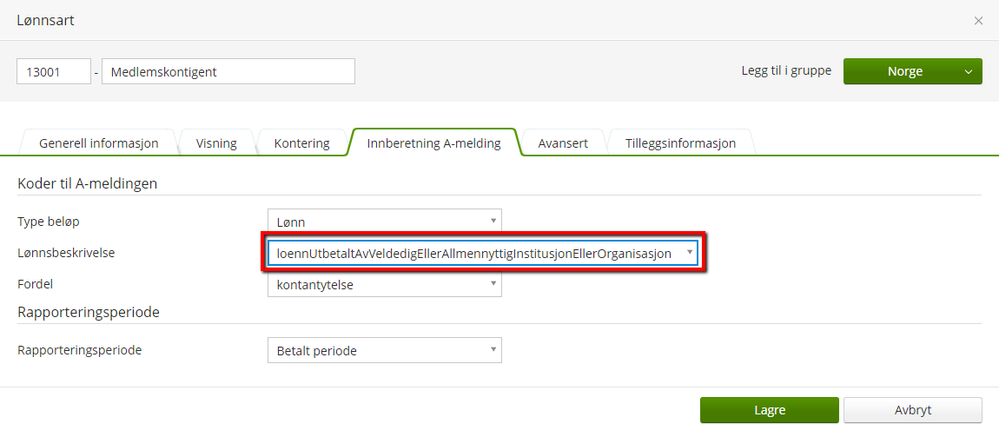Screen dimensions: 999x437
Task: Expand the Fordel dropdown
Action: point(384,285)
